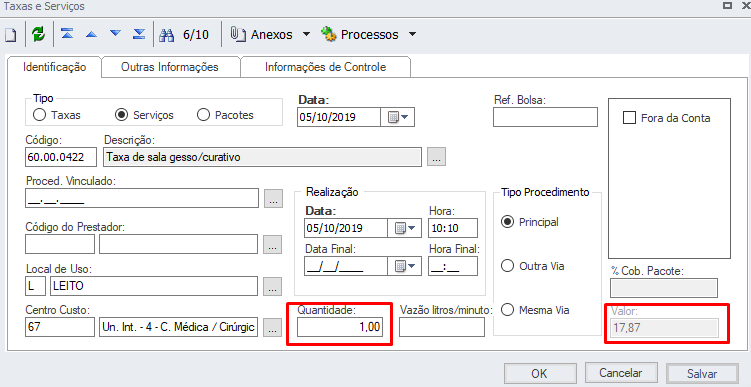Click the Proced. Vinculado input field
Screen dimensions: 751x387
click(x=142, y=198)
